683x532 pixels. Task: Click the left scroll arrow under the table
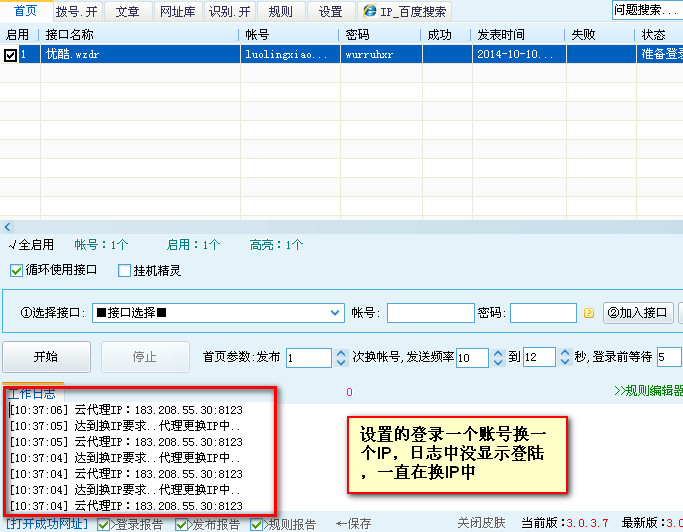point(8,227)
